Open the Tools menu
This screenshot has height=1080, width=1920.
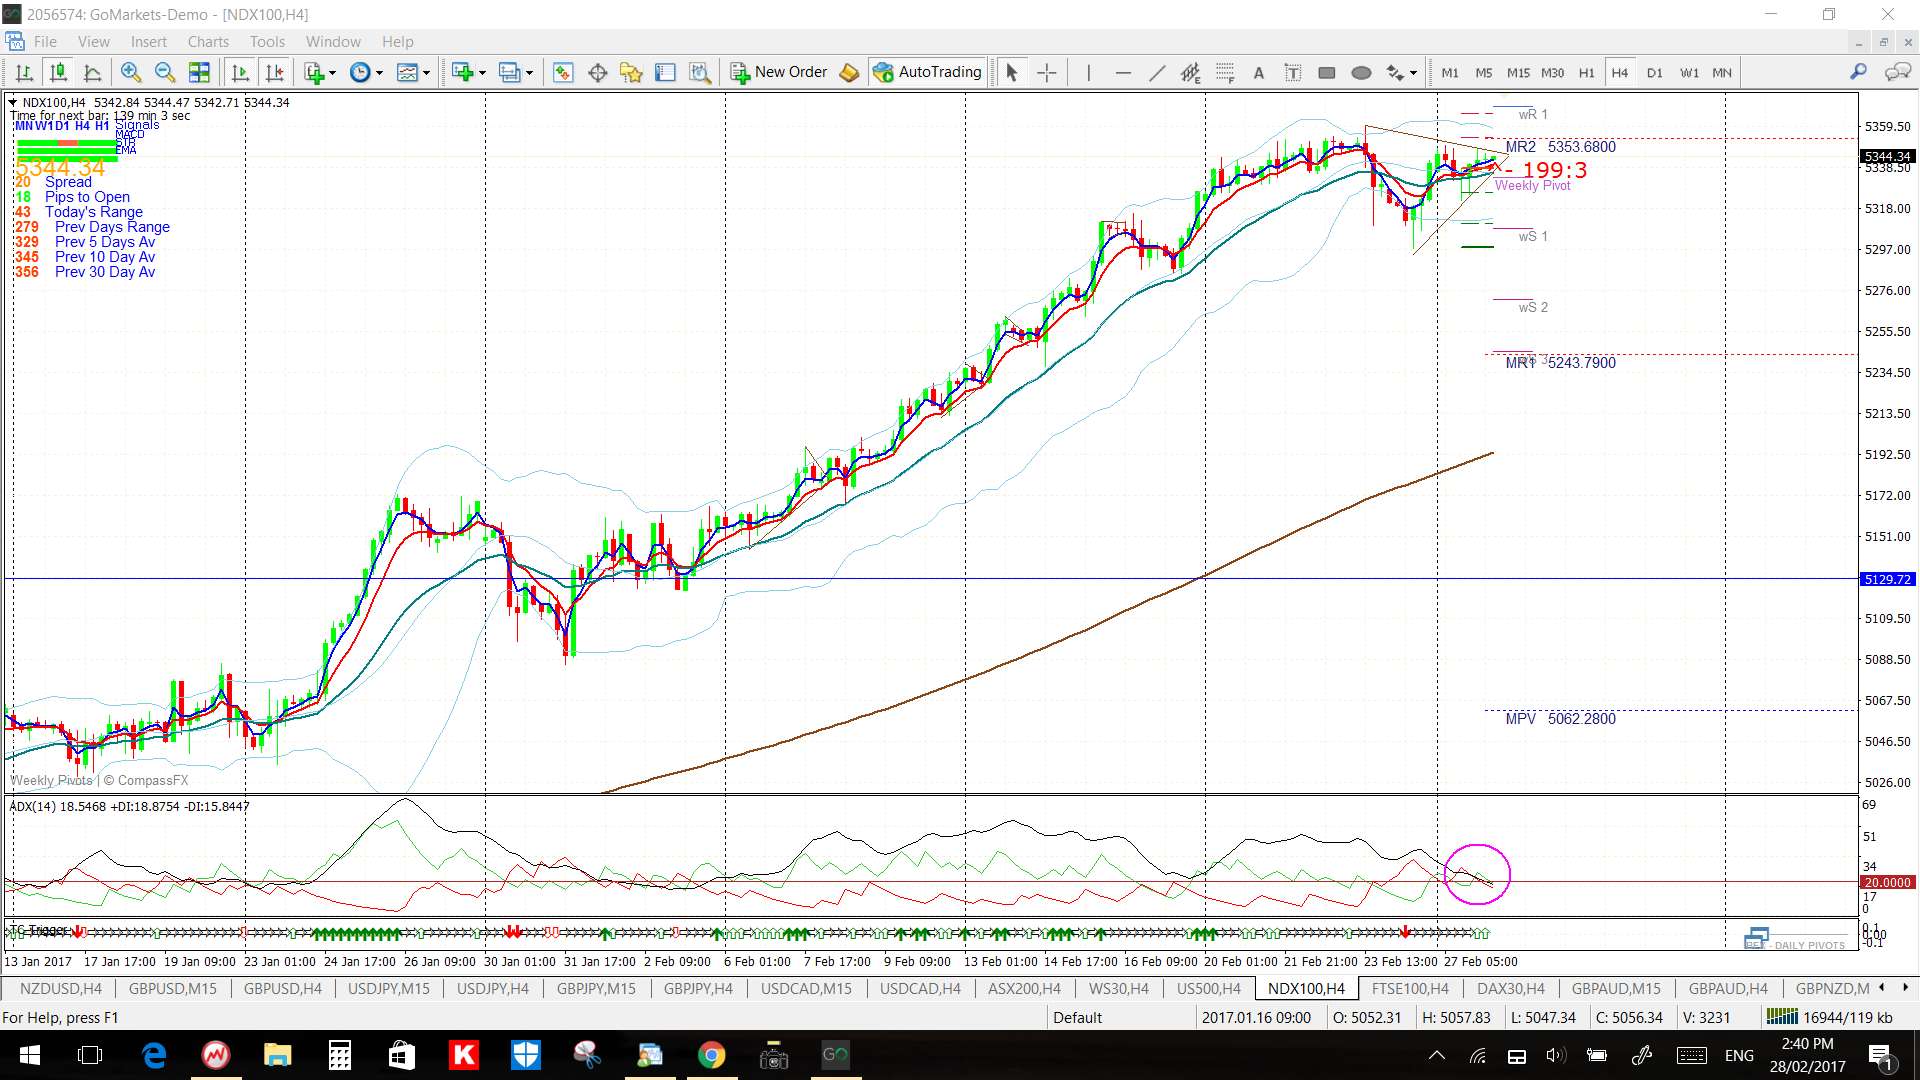click(x=267, y=41)
